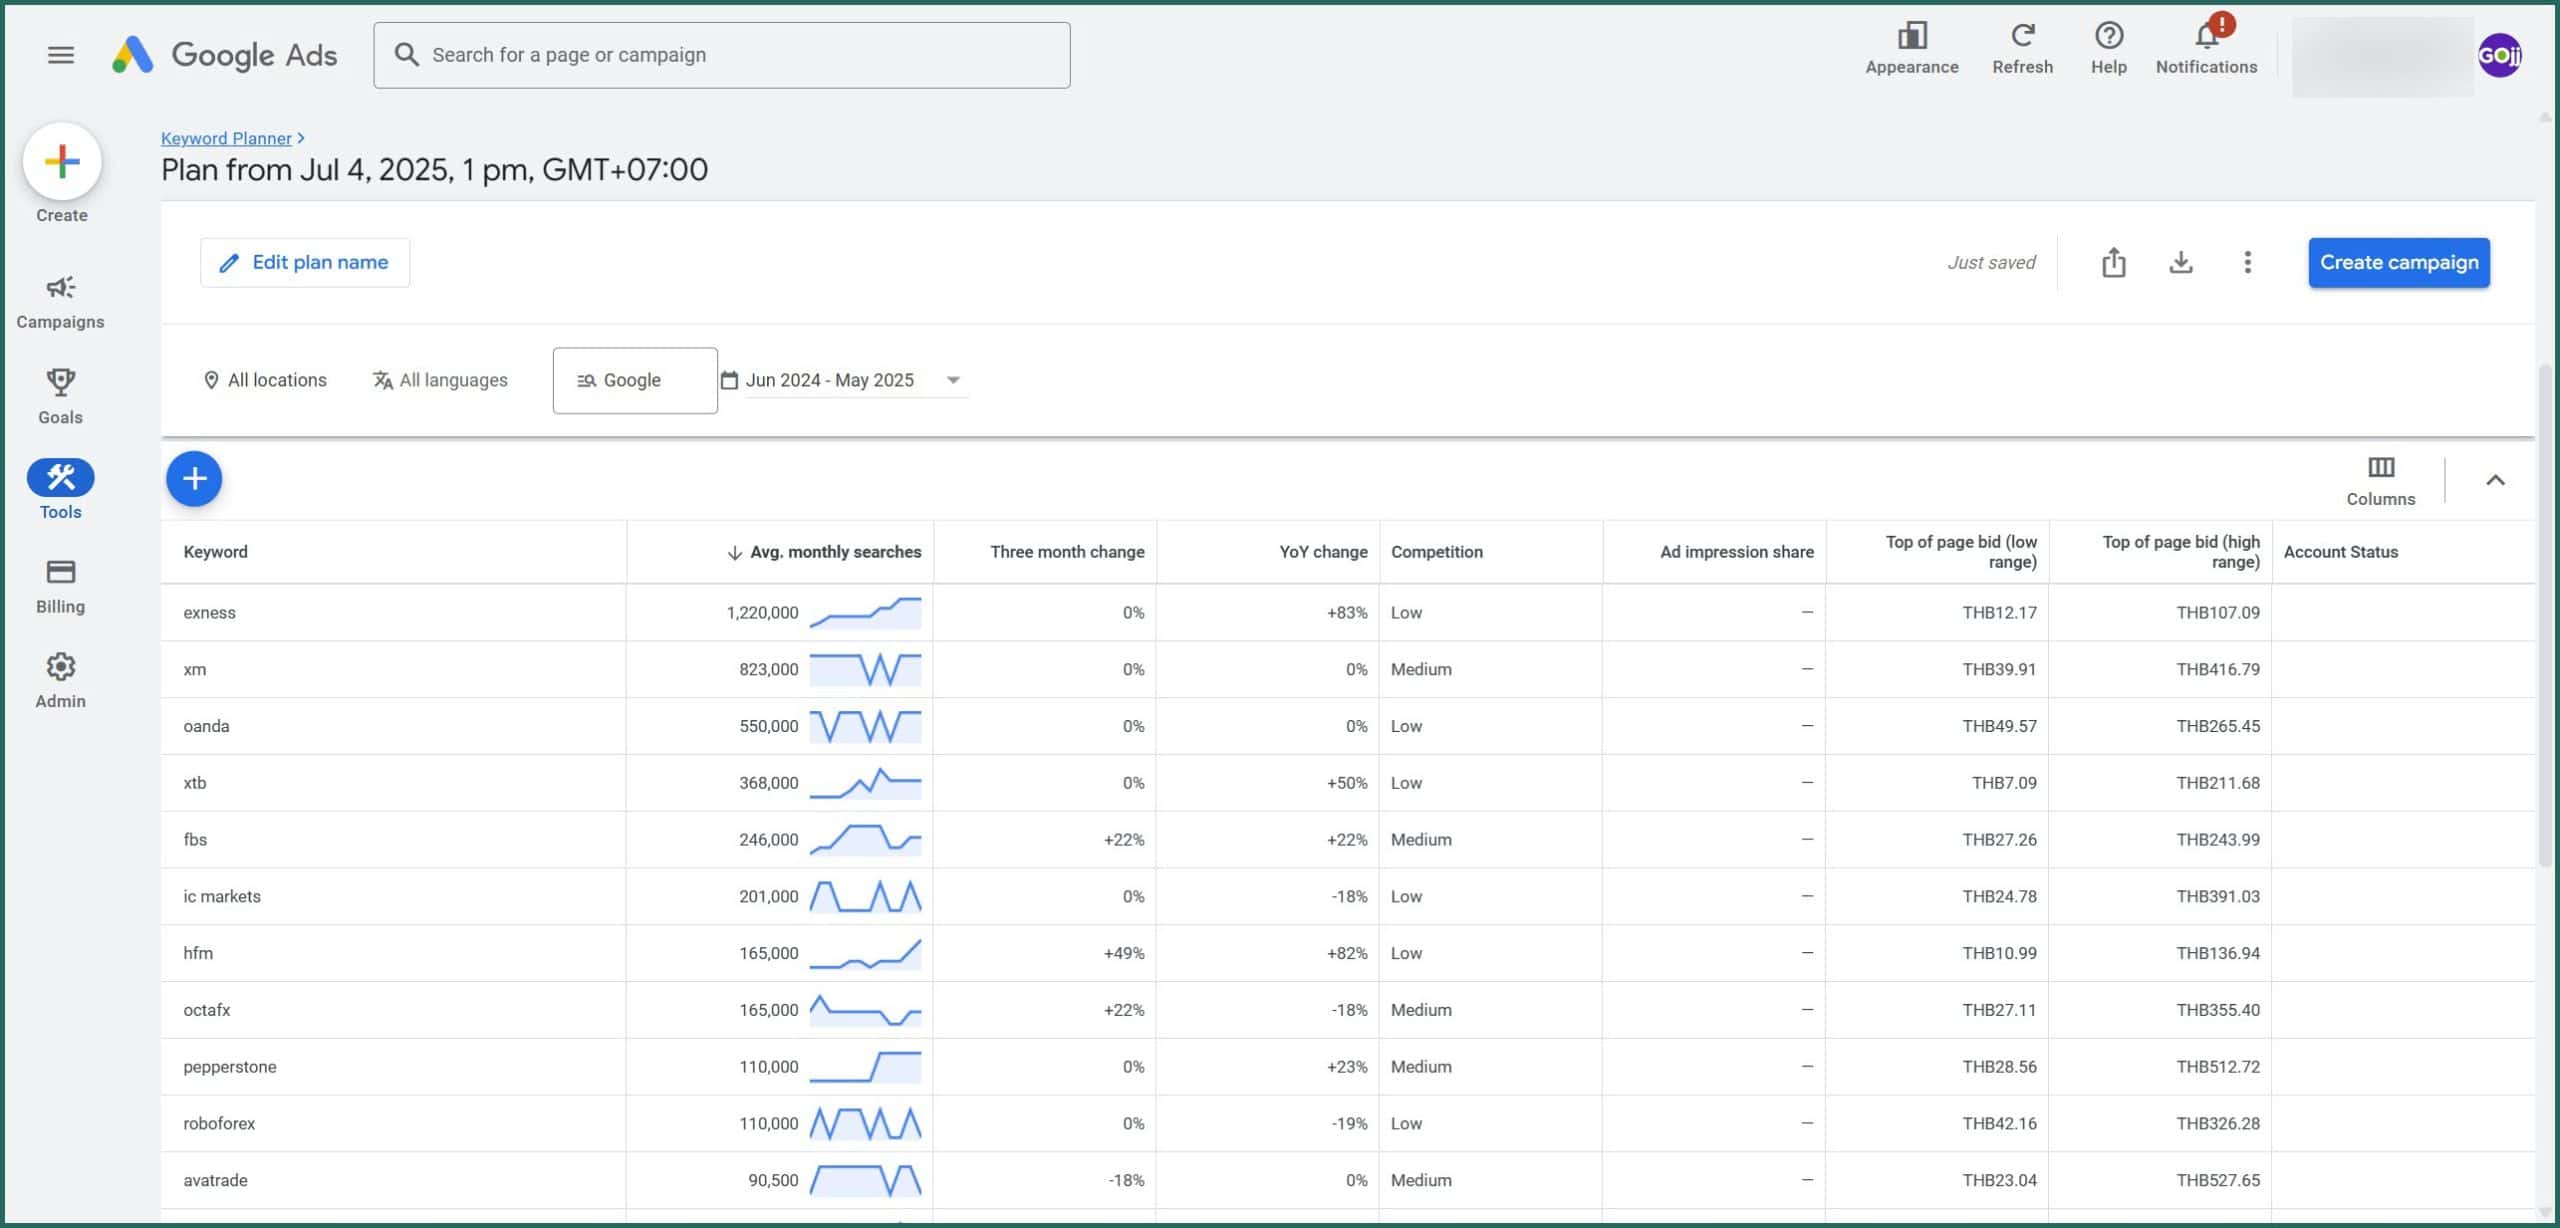Image resolution: width=2560 pixels, height=1228 pixels.
Task: Open the date range dropdown
Action: tap(843, 380)
